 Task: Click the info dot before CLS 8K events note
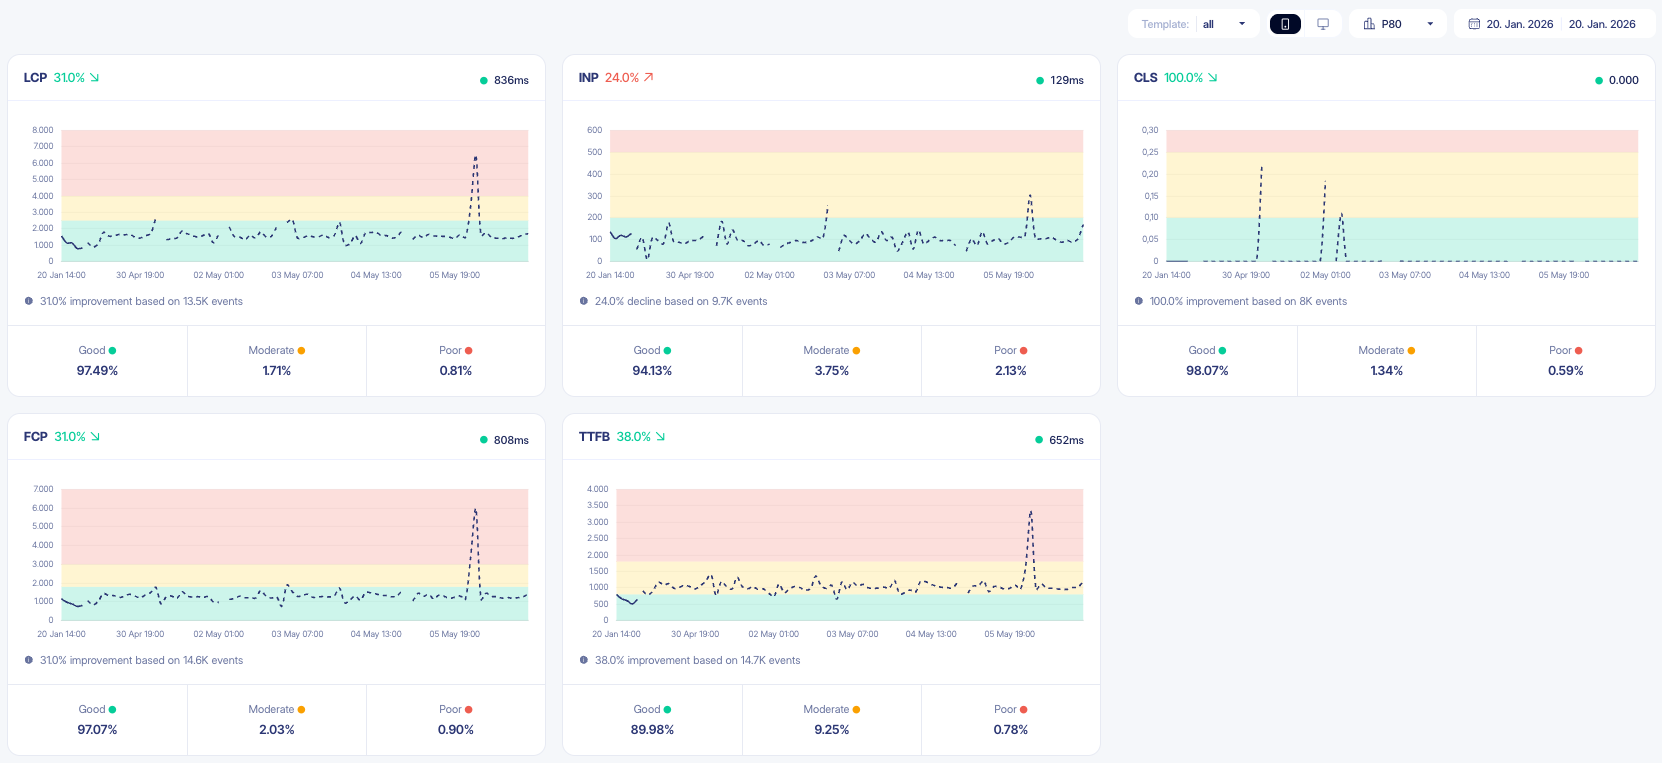click(1138, 301)
